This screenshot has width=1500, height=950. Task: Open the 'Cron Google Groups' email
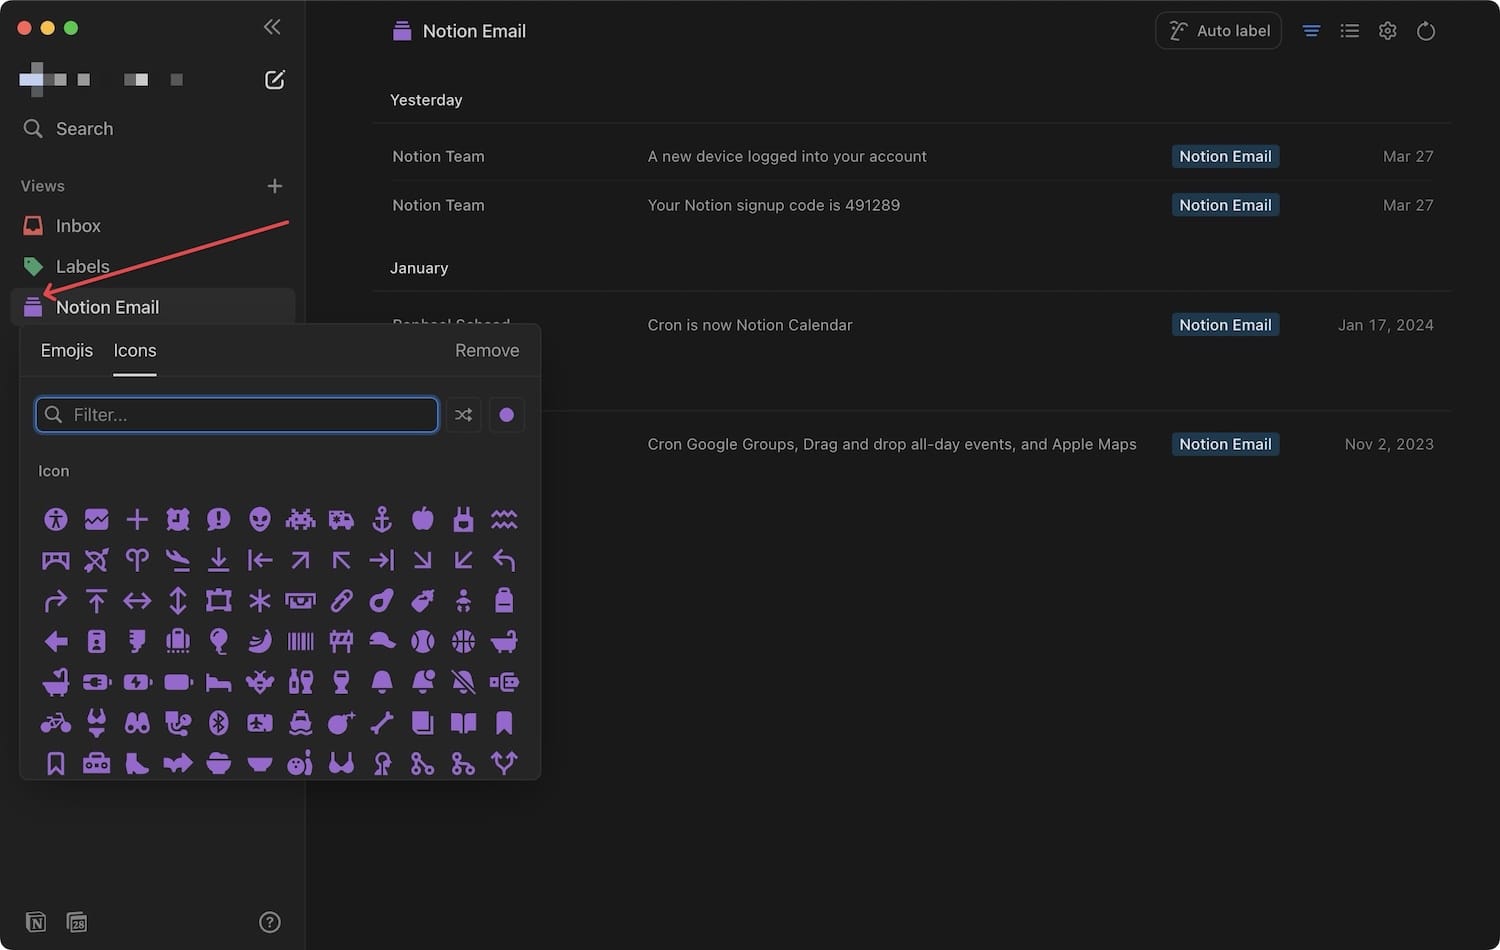click(892, 444)
